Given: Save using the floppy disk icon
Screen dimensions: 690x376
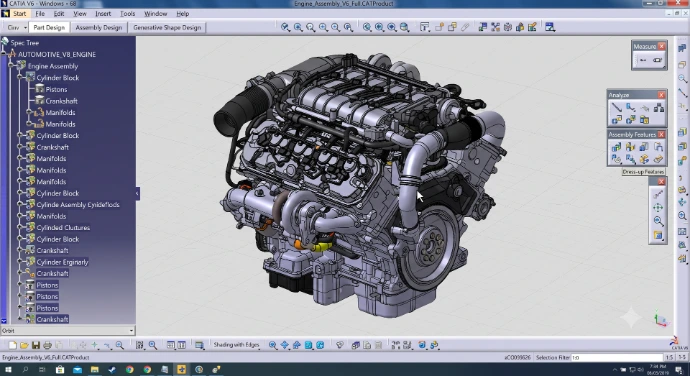Looking at the screenshot, I should tap(36, 345).
